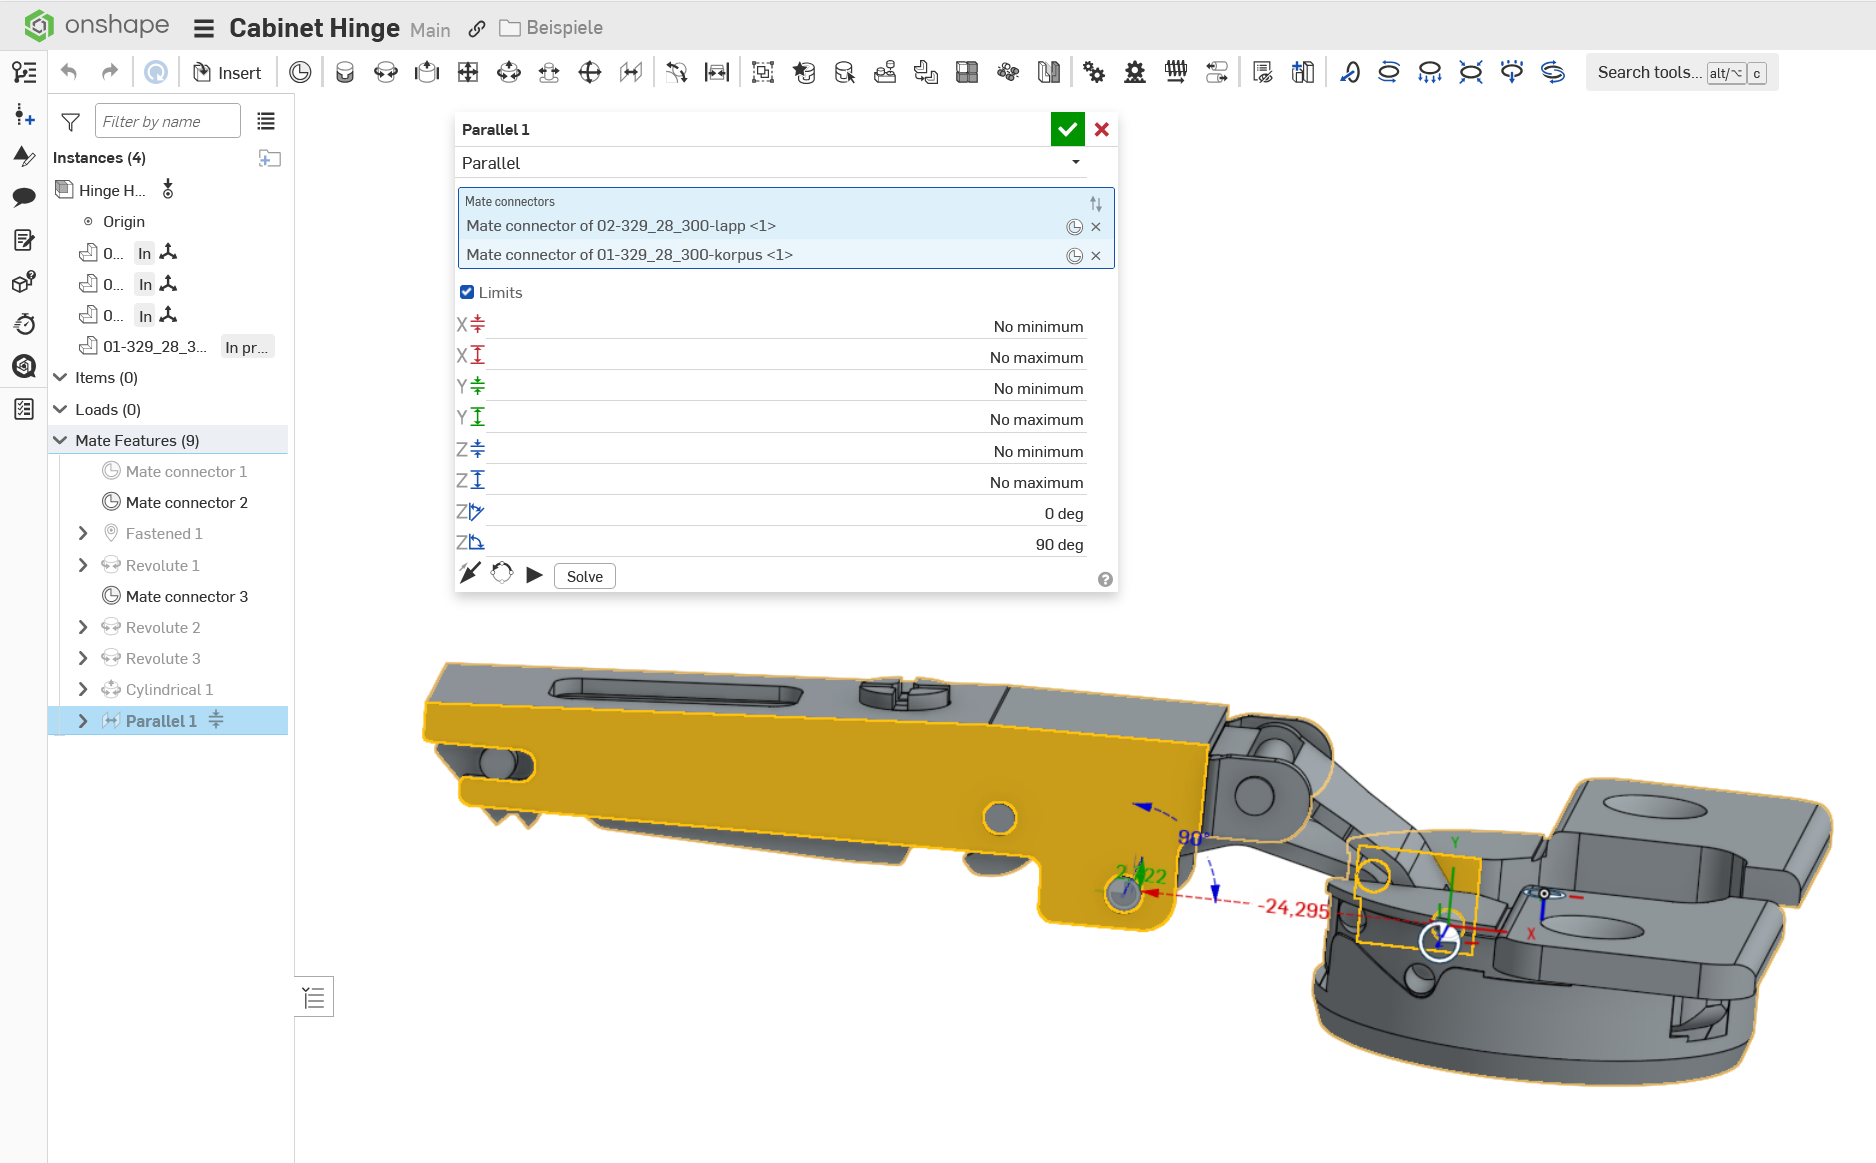Expand the Loads section
The height and width of the screenshot is (1163, 1876).
click(x=60, y=409)
